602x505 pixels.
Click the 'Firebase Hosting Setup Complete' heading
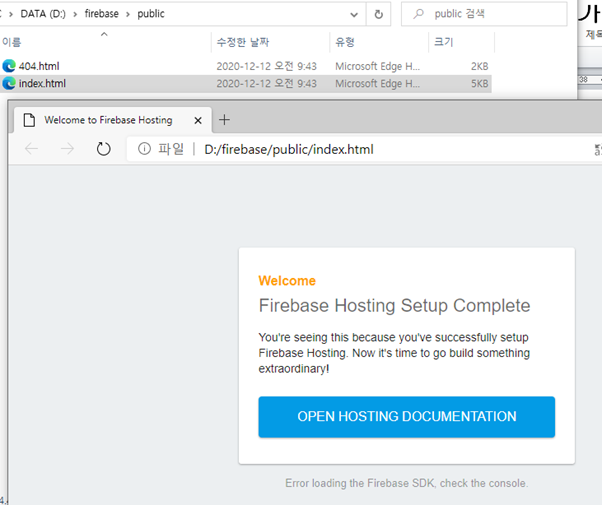[x=394, y=306]
